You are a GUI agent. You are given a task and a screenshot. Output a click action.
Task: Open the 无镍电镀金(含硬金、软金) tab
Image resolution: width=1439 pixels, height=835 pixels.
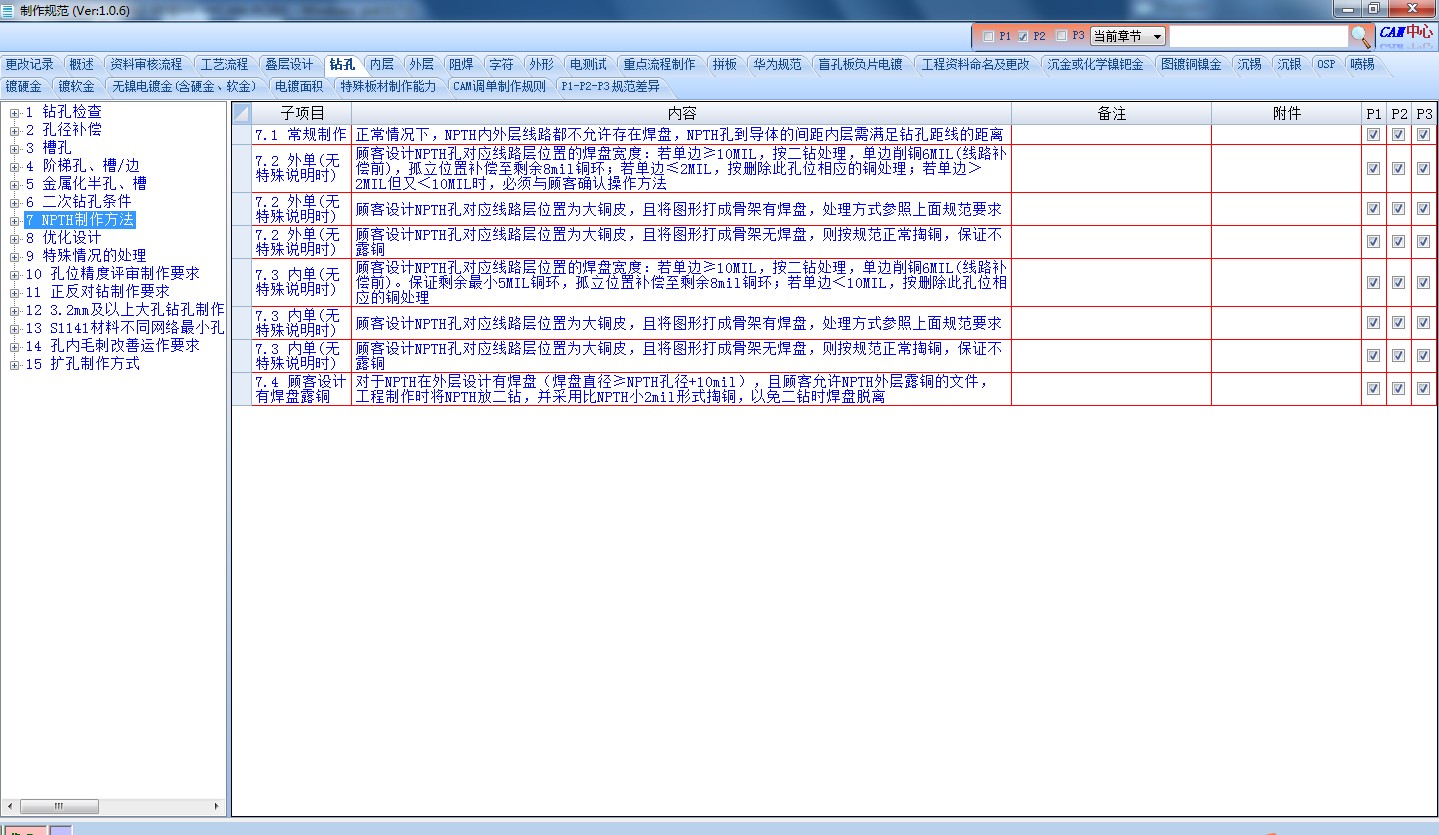click(x=183, y=86)
